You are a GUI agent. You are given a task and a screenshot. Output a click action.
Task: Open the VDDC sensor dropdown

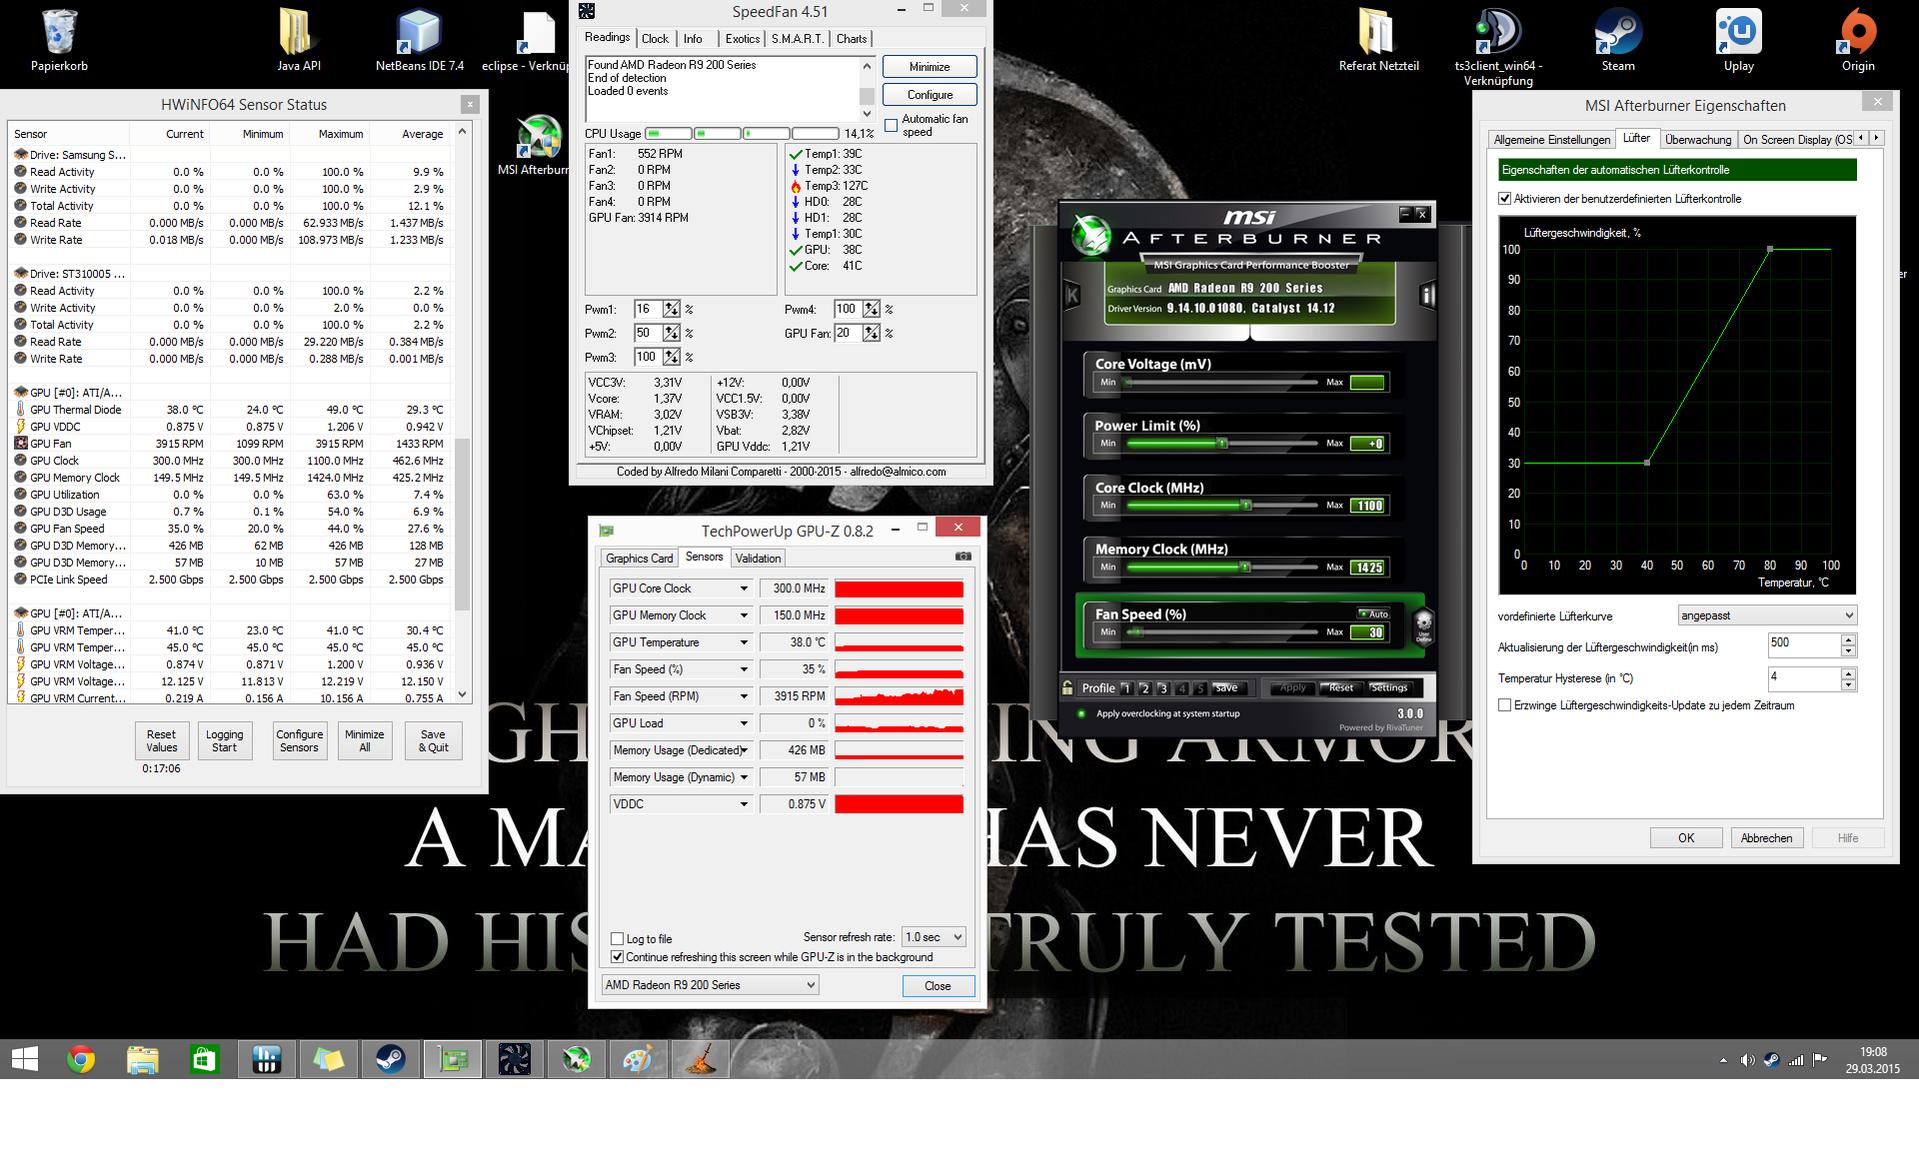click(x=743, y=804)
